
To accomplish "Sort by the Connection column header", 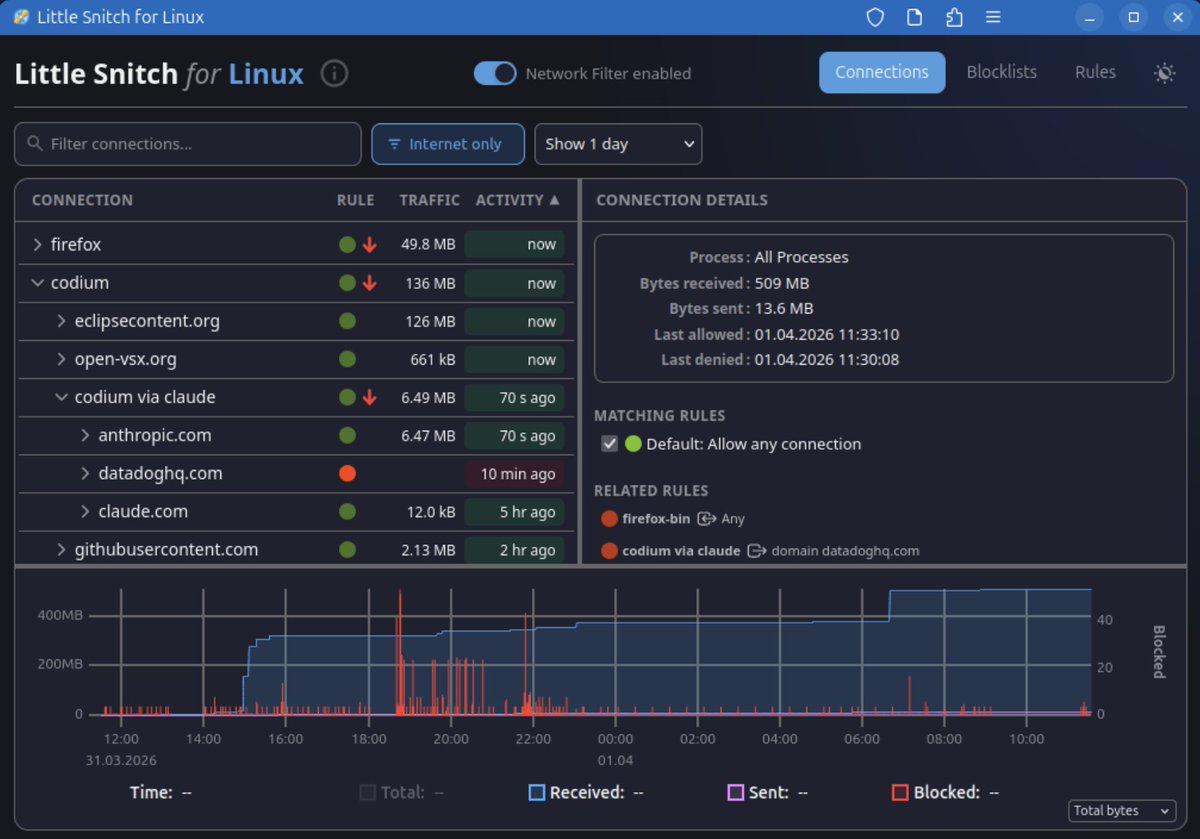I will point(82,200).
